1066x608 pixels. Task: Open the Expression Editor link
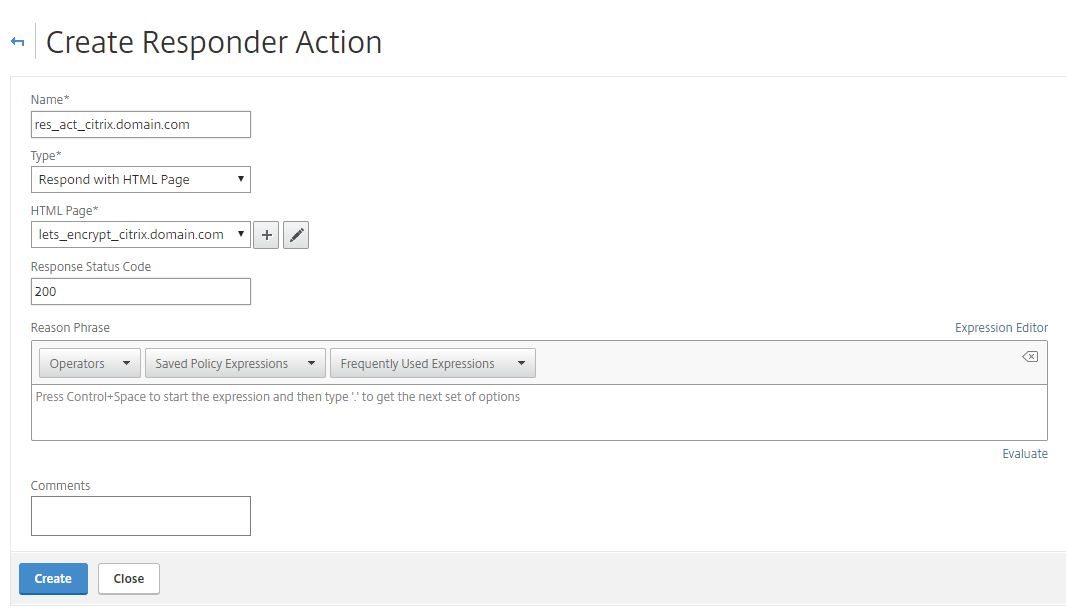coord(1001,328)
